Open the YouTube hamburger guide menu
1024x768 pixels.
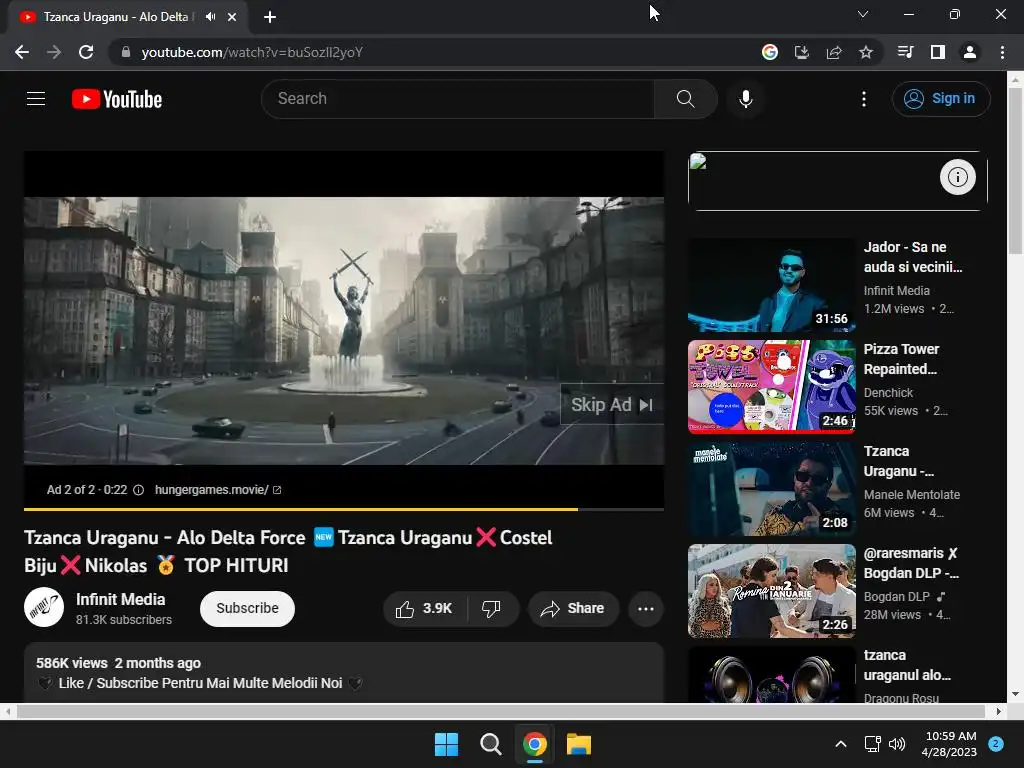36,99
